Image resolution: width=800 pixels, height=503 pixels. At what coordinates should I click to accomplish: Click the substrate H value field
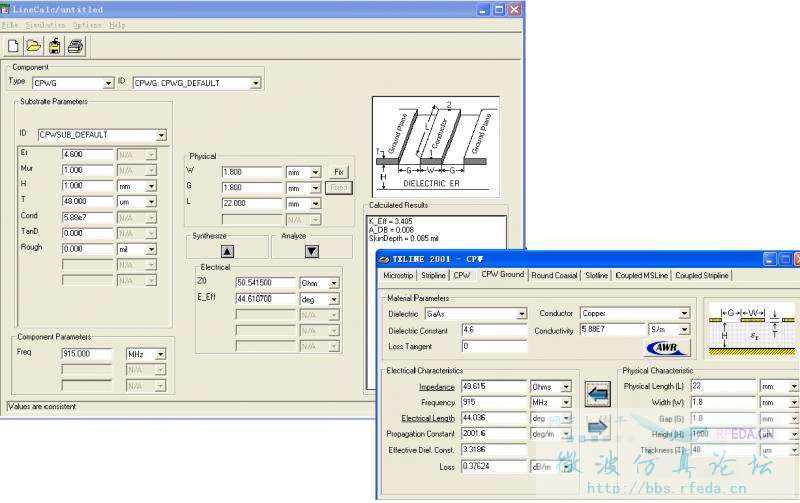[x=88, y=186]
